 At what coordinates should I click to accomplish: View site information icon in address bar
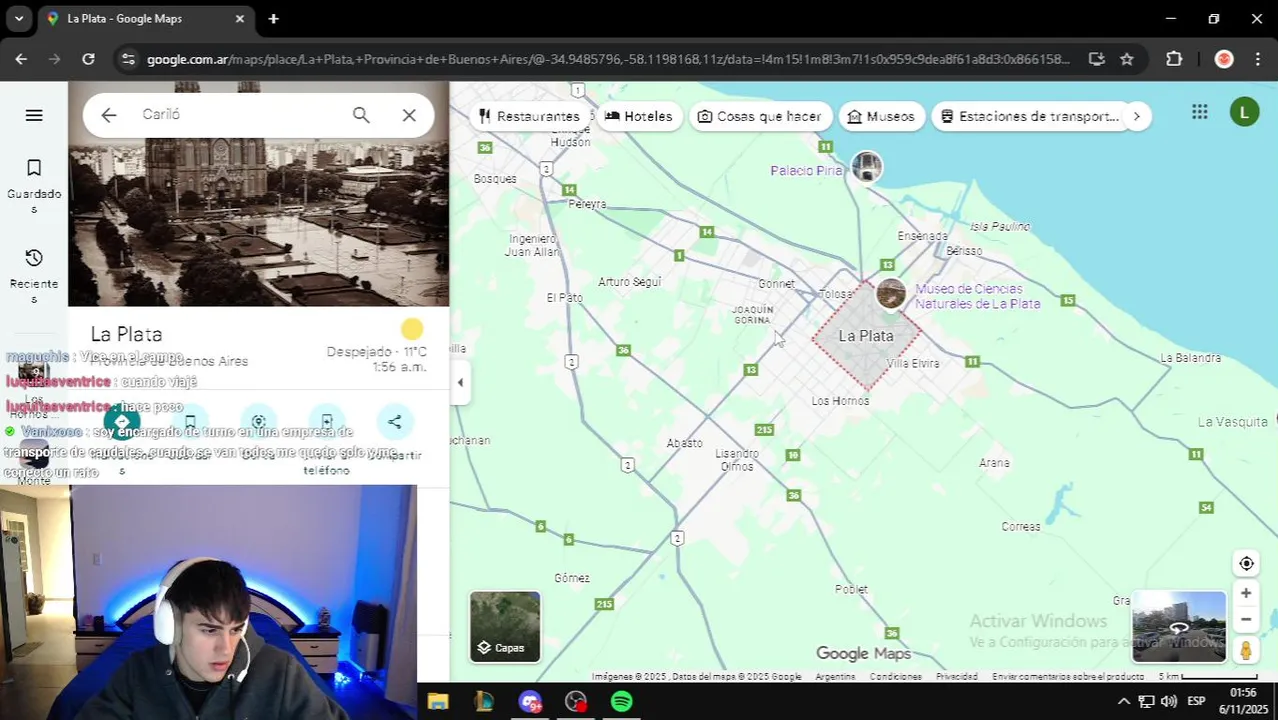128,59
